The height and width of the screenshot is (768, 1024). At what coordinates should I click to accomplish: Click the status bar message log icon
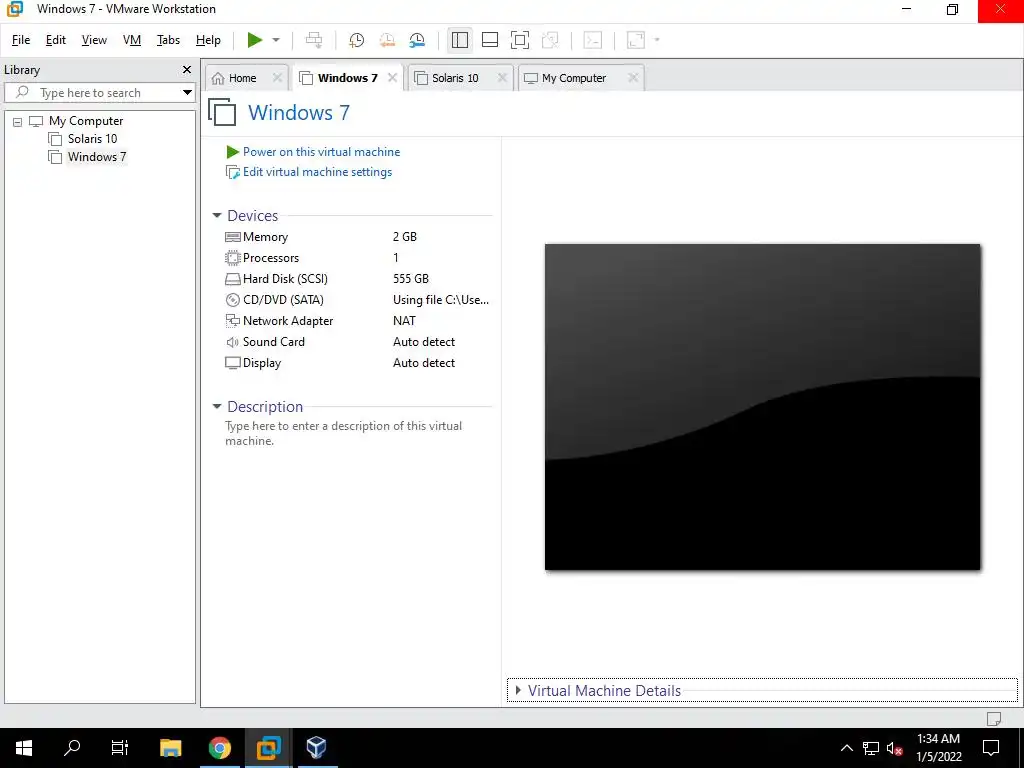993,718
